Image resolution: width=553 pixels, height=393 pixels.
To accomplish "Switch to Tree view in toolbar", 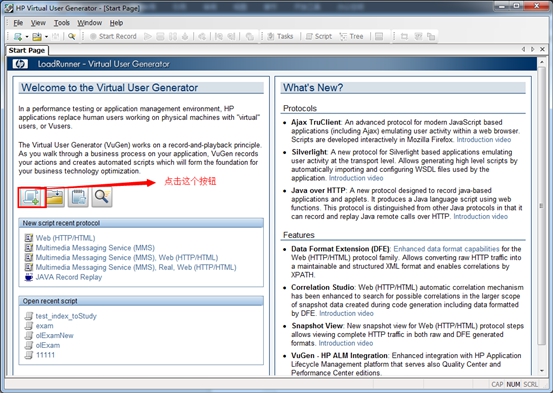I will click(351, 36).
